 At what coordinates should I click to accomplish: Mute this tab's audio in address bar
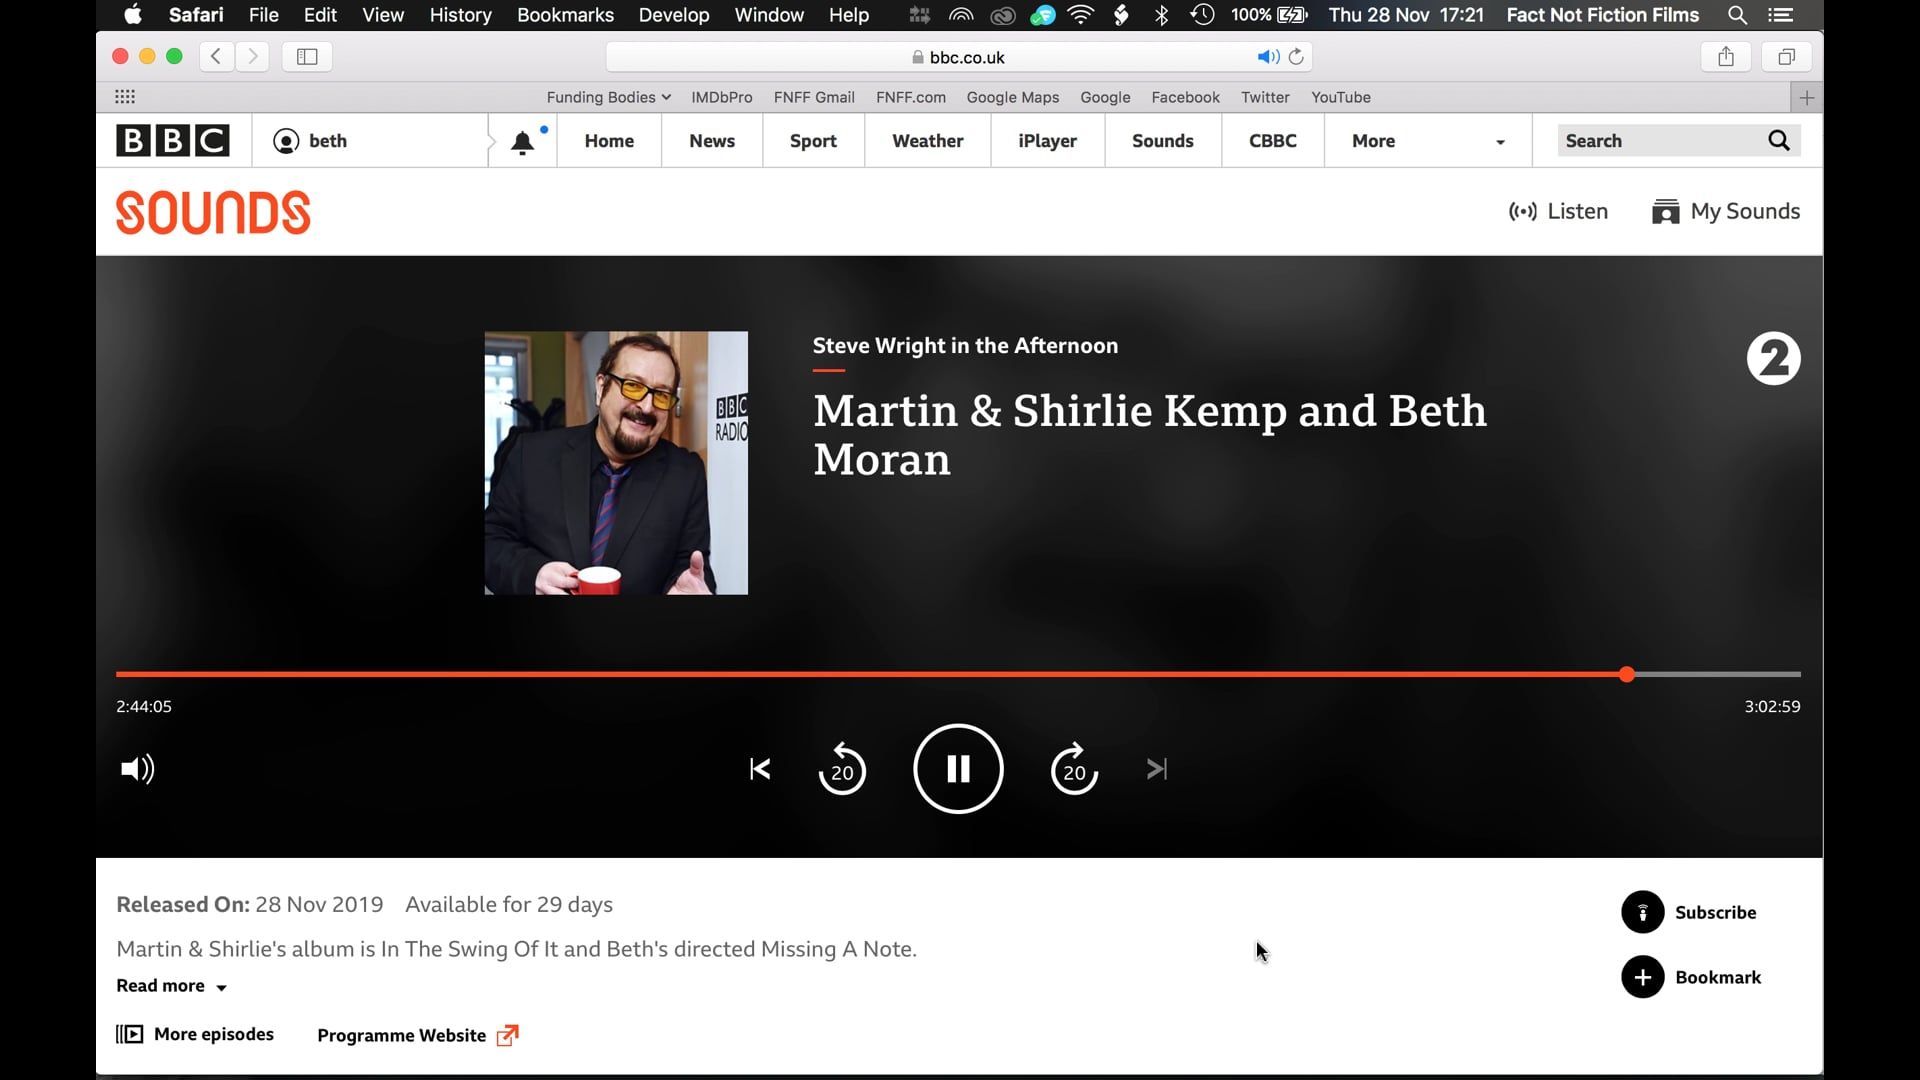1268,57
